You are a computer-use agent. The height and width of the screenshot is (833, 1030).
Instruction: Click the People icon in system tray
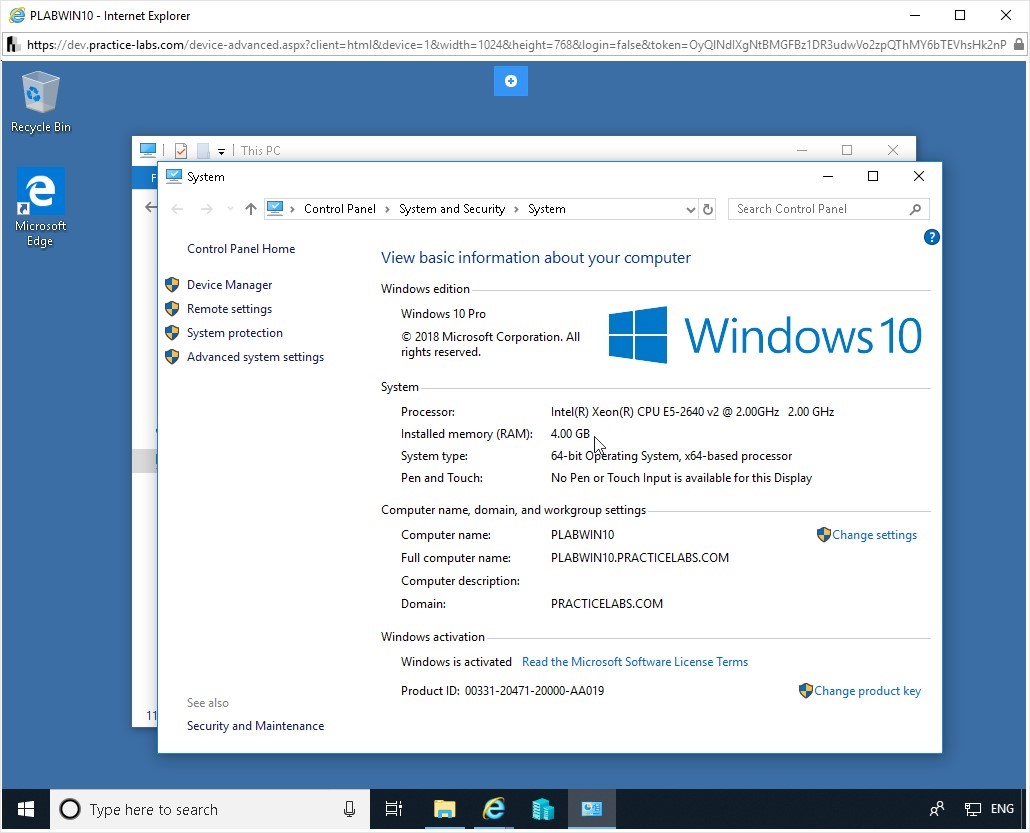937,809
